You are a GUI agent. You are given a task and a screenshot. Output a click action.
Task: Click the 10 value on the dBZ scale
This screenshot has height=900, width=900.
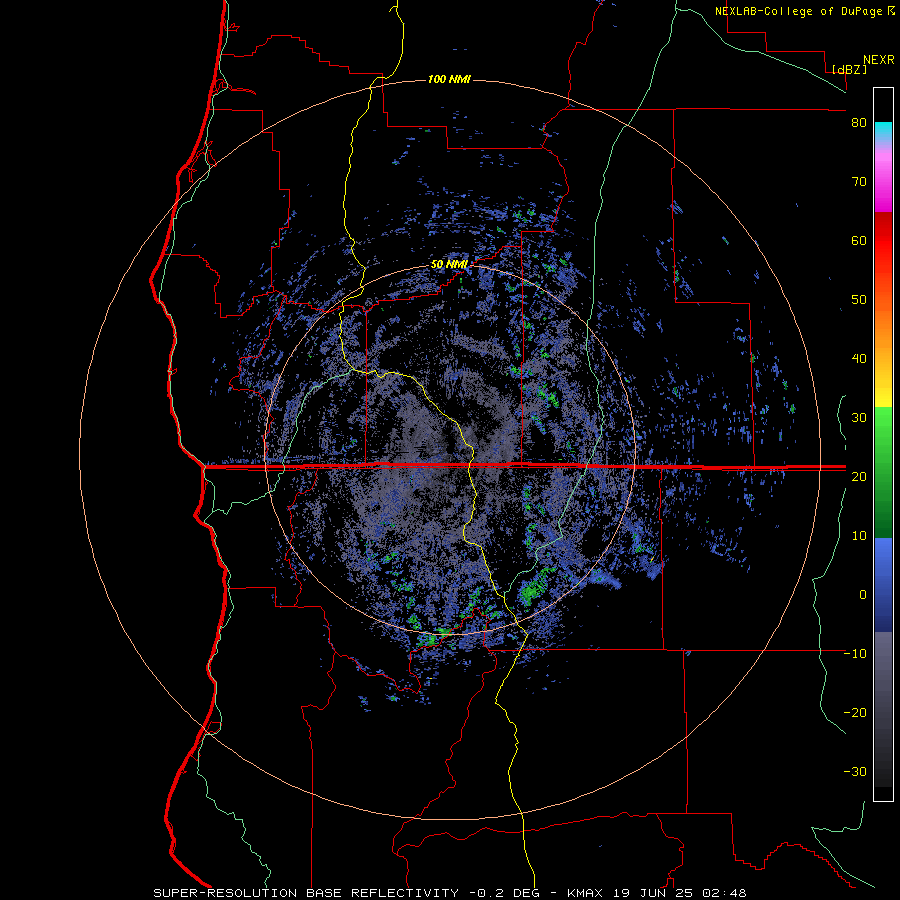(859, 536)
